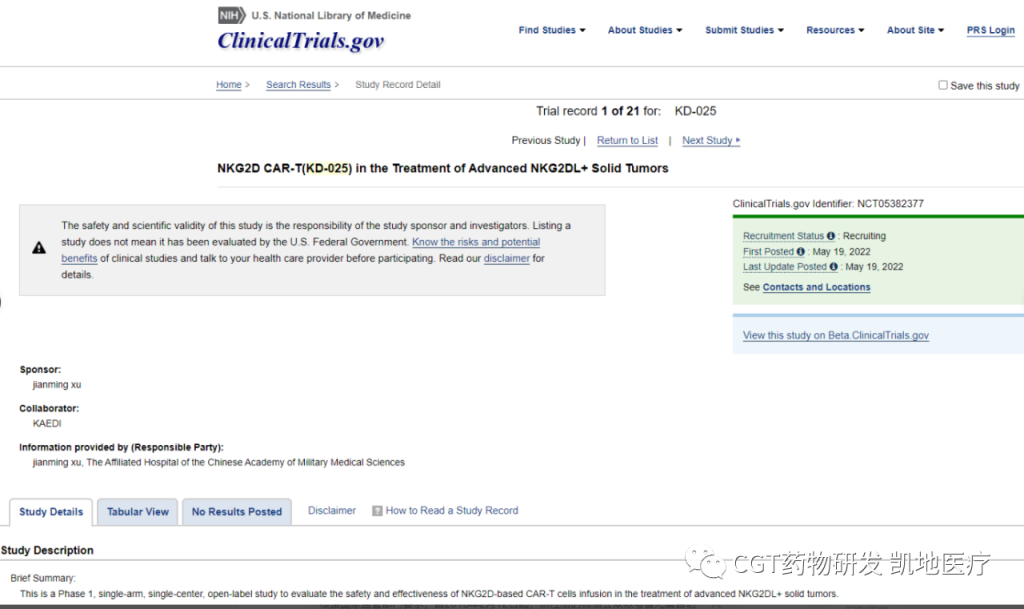Open Know the risks and potential link
This screenshot has width=1024, height=609.
476,242
